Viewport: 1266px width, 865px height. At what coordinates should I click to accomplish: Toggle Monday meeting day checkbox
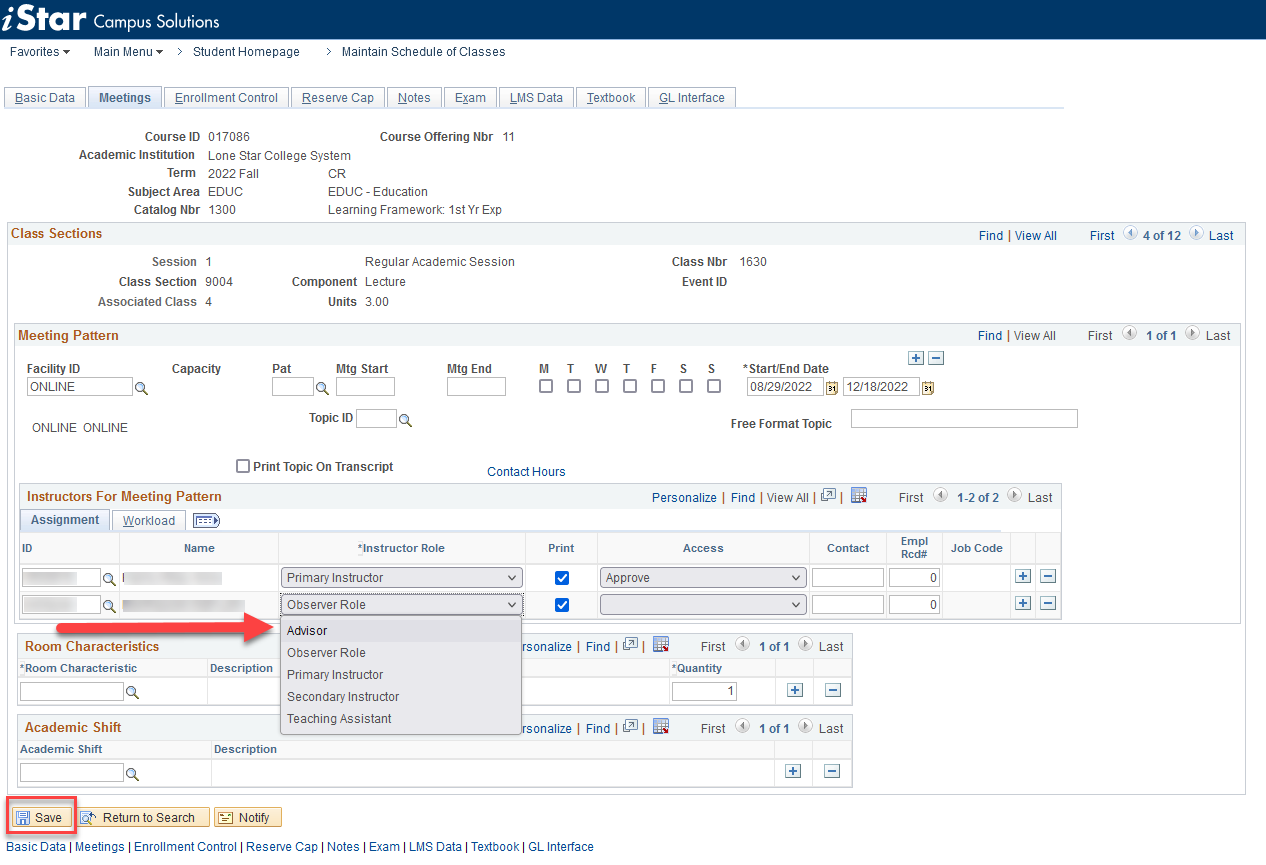click(x=545, y=386)
